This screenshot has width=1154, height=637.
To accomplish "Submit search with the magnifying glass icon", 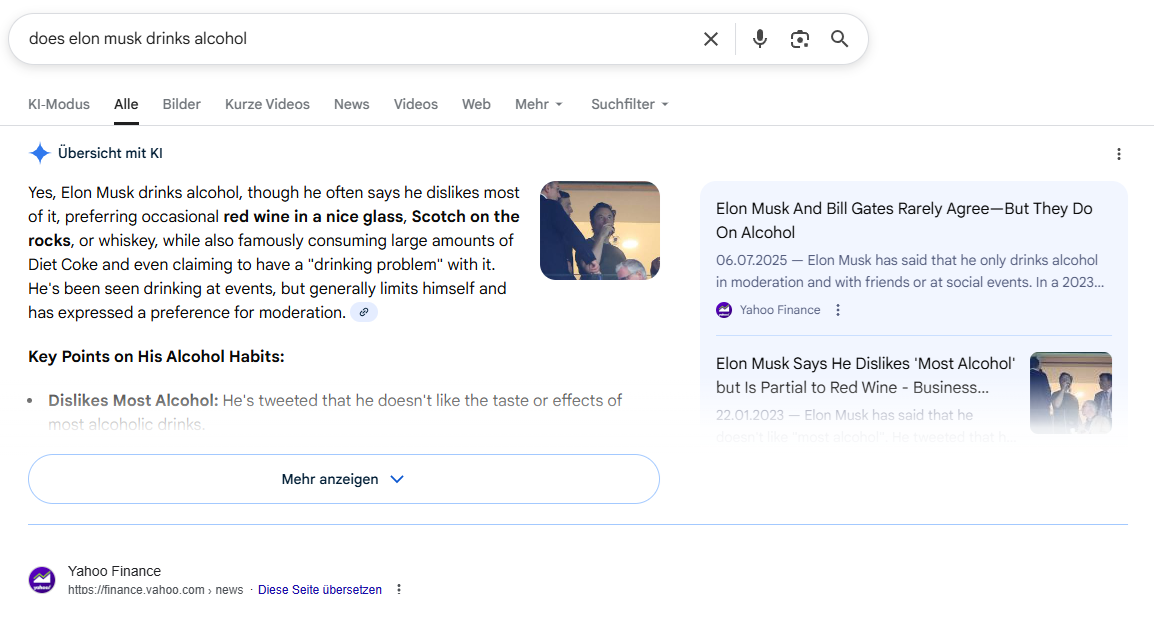I will pos(839,39).
